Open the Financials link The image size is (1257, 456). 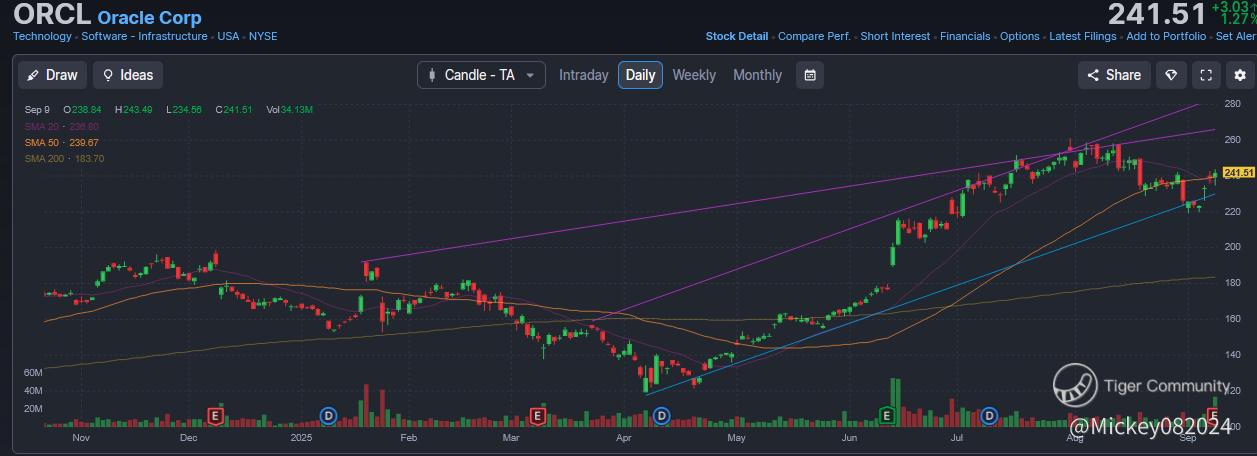pyautogui.click(x=965, y=36)
